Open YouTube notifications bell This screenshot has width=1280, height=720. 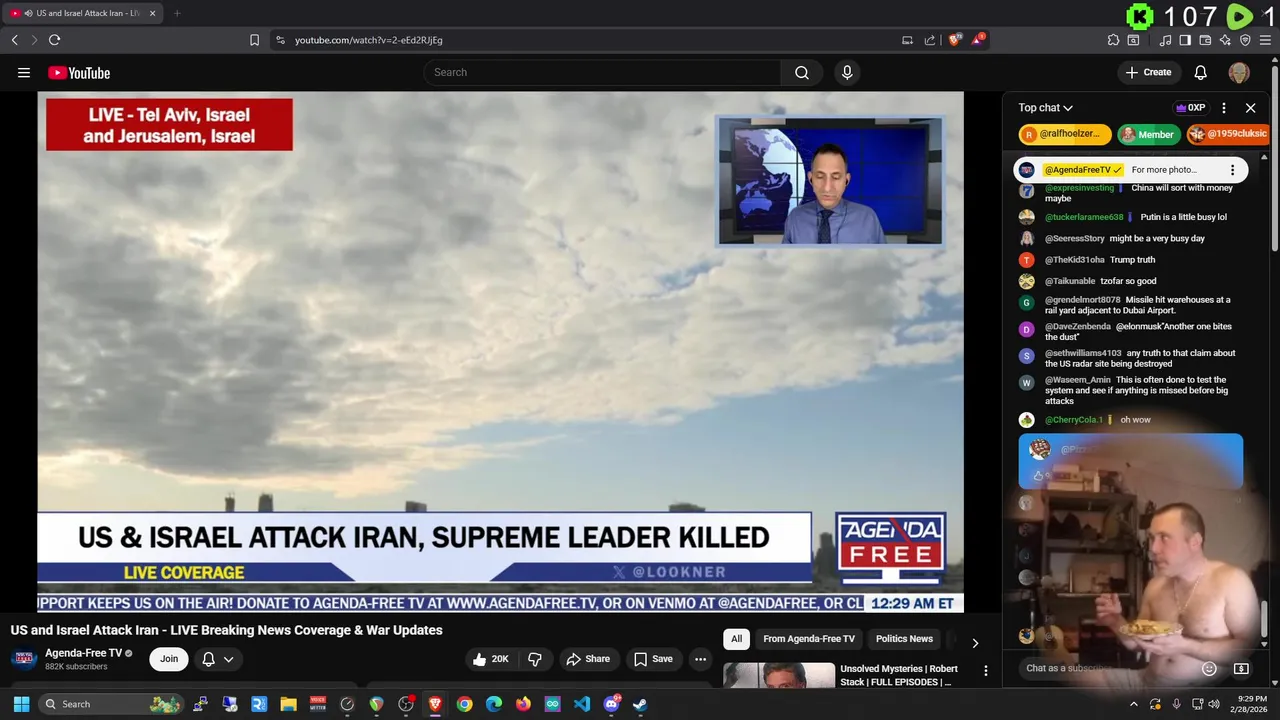[x=1200, y=72]
